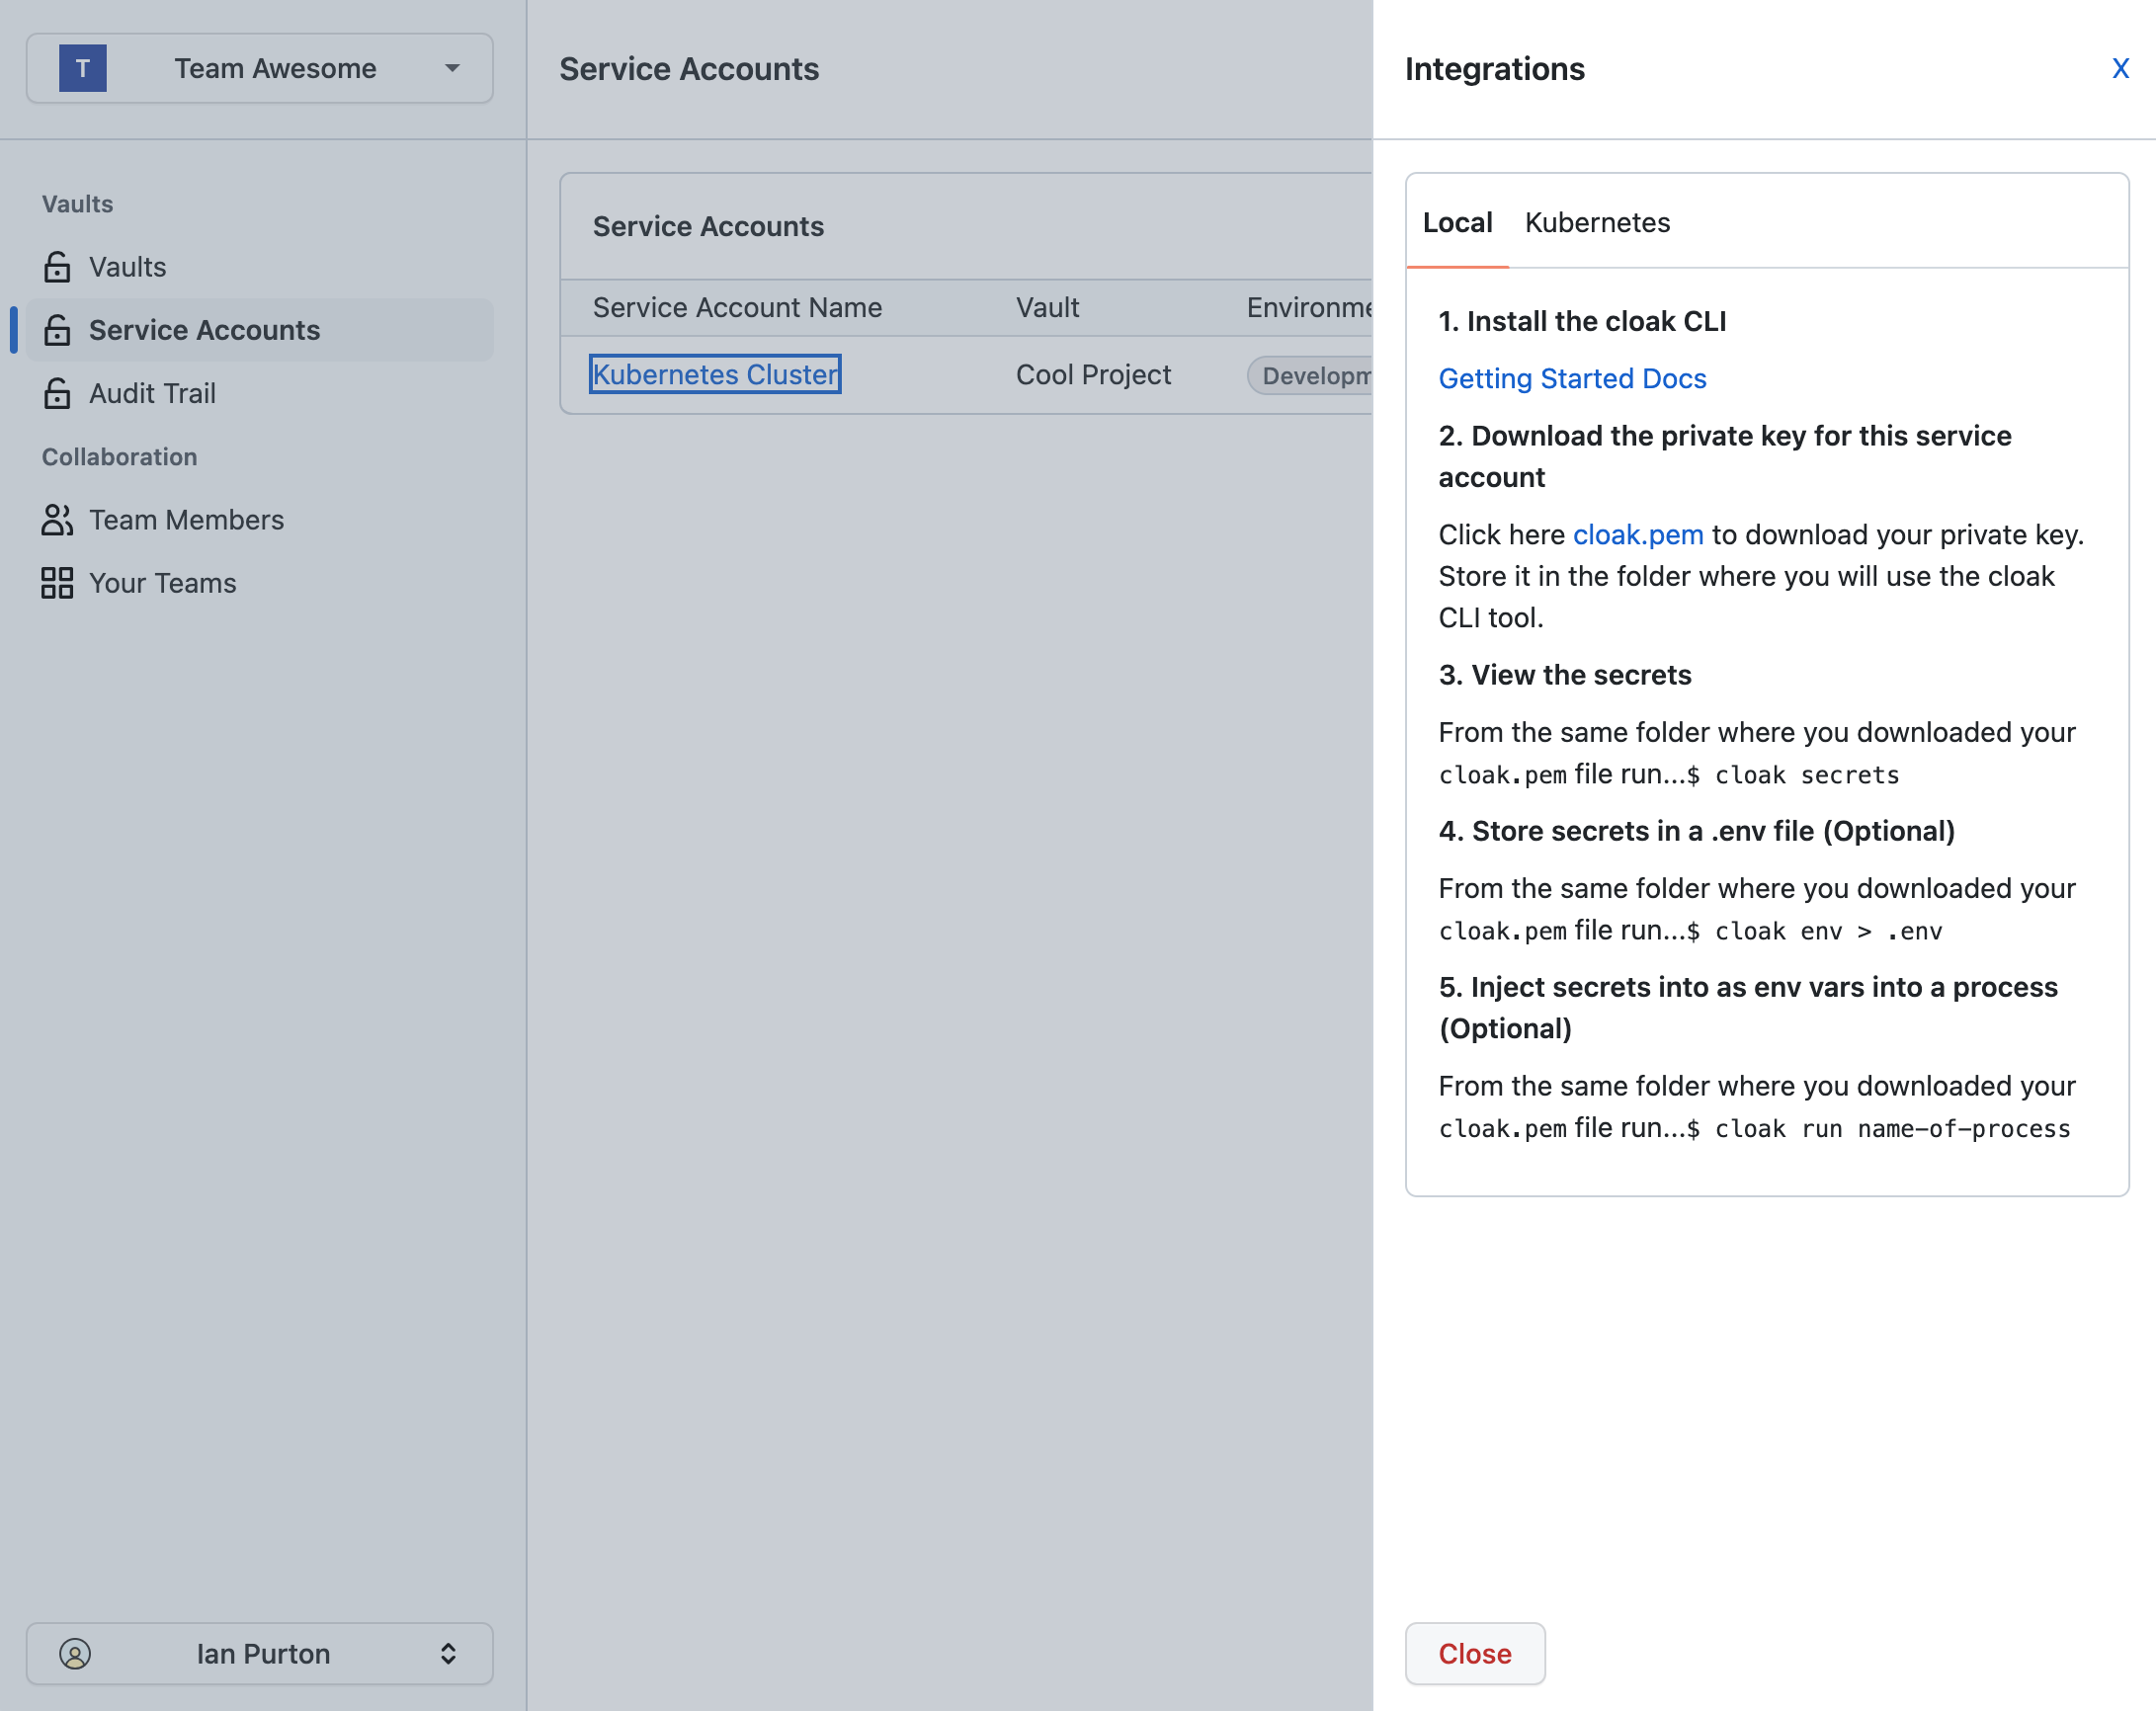
Task: Click the Team Members people icon
Action: (57, 520)
